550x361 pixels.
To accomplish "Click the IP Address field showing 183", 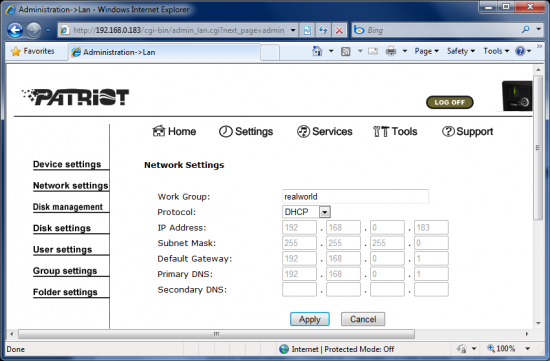I will (x=431, y=227).
